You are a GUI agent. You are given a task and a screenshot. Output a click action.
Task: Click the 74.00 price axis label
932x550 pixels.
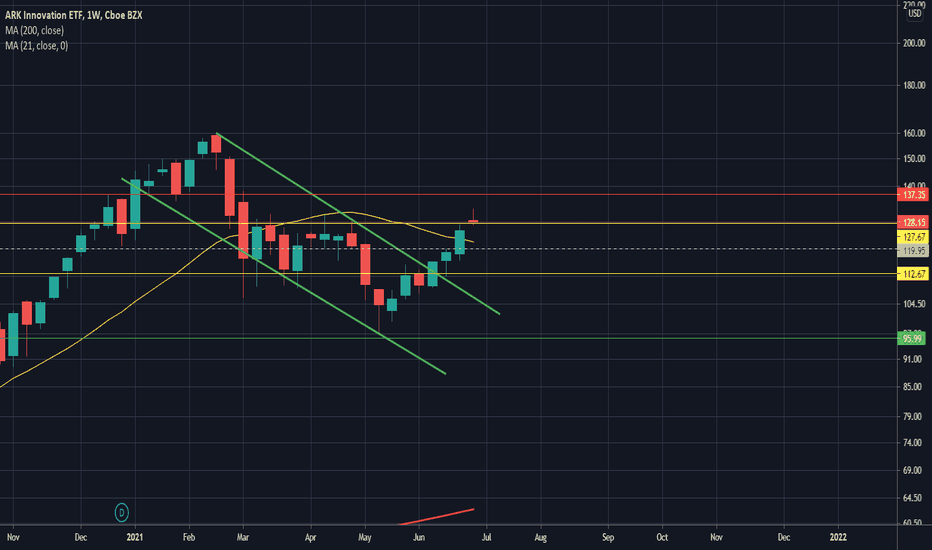pos(912,442)
